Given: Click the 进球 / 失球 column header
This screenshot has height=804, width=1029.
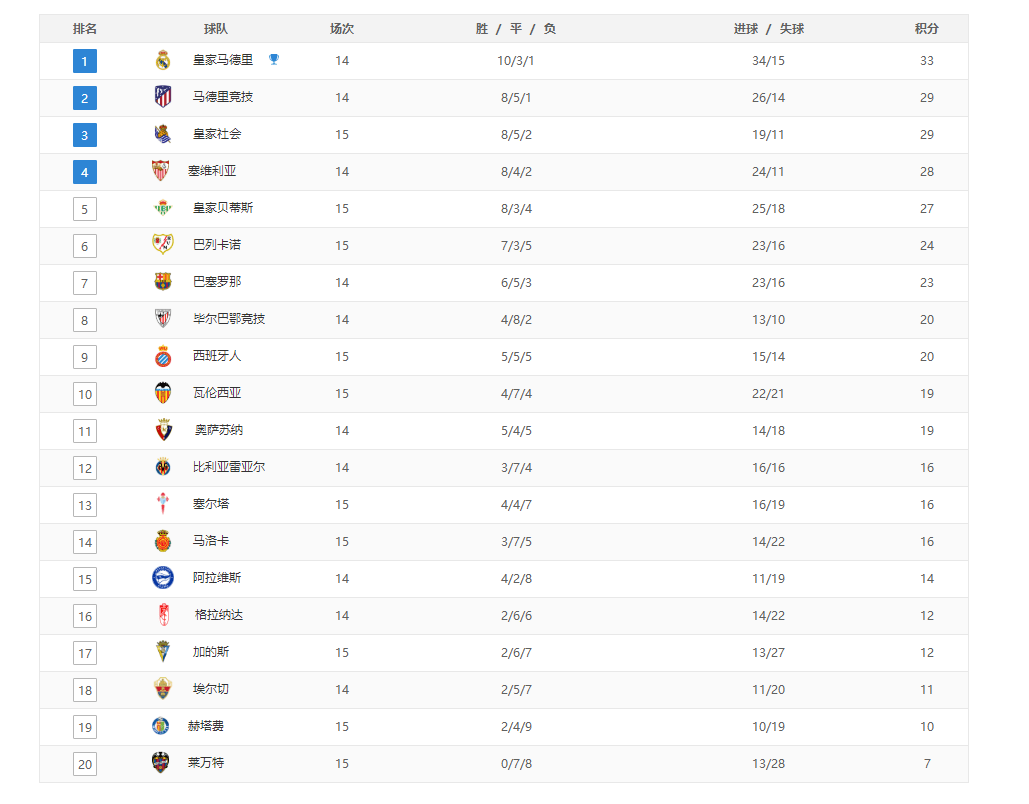Looking at the screenshot, I should coord(768,29).
